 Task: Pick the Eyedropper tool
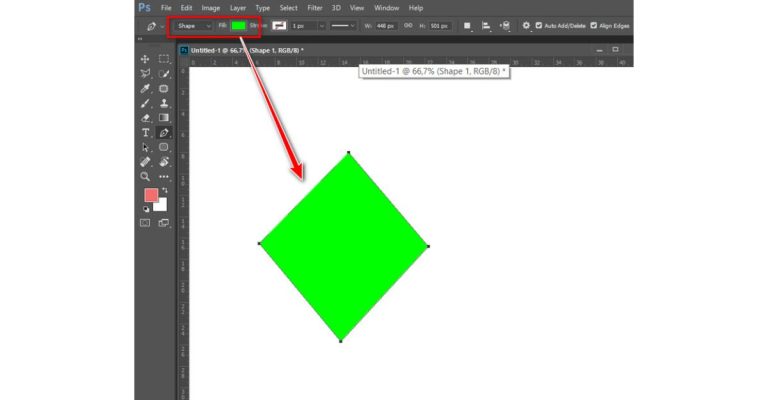coord(145,88)
